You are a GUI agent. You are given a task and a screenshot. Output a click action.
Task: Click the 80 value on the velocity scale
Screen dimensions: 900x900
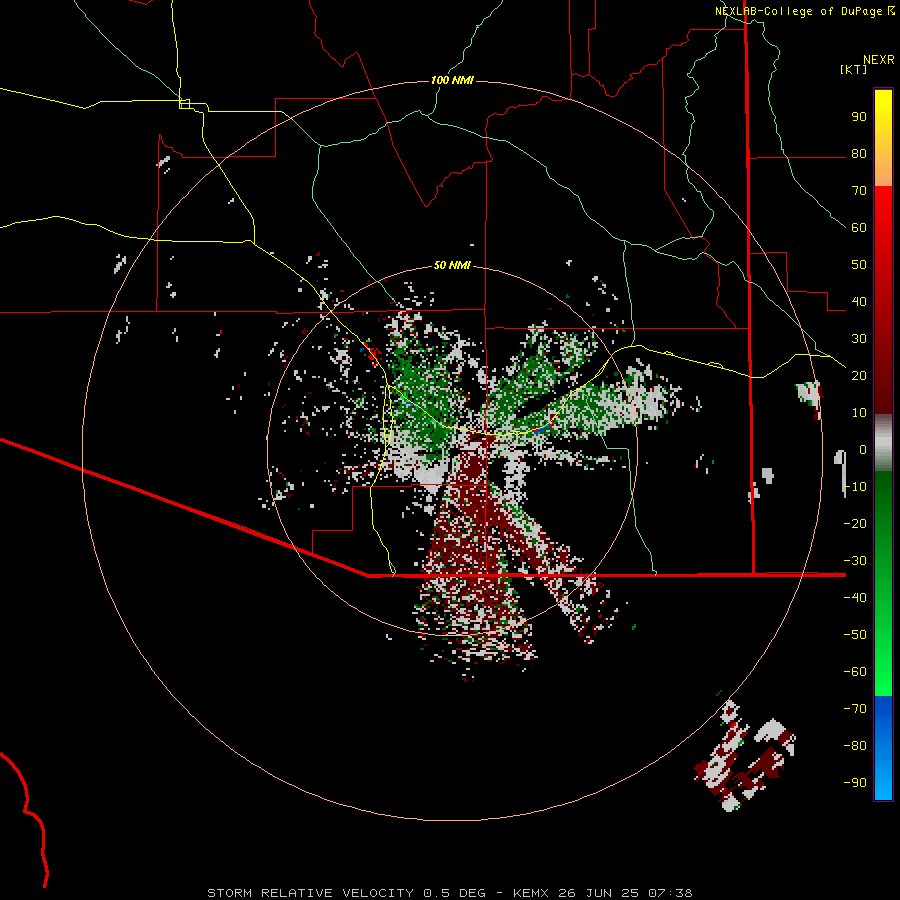tap(859, 154)
